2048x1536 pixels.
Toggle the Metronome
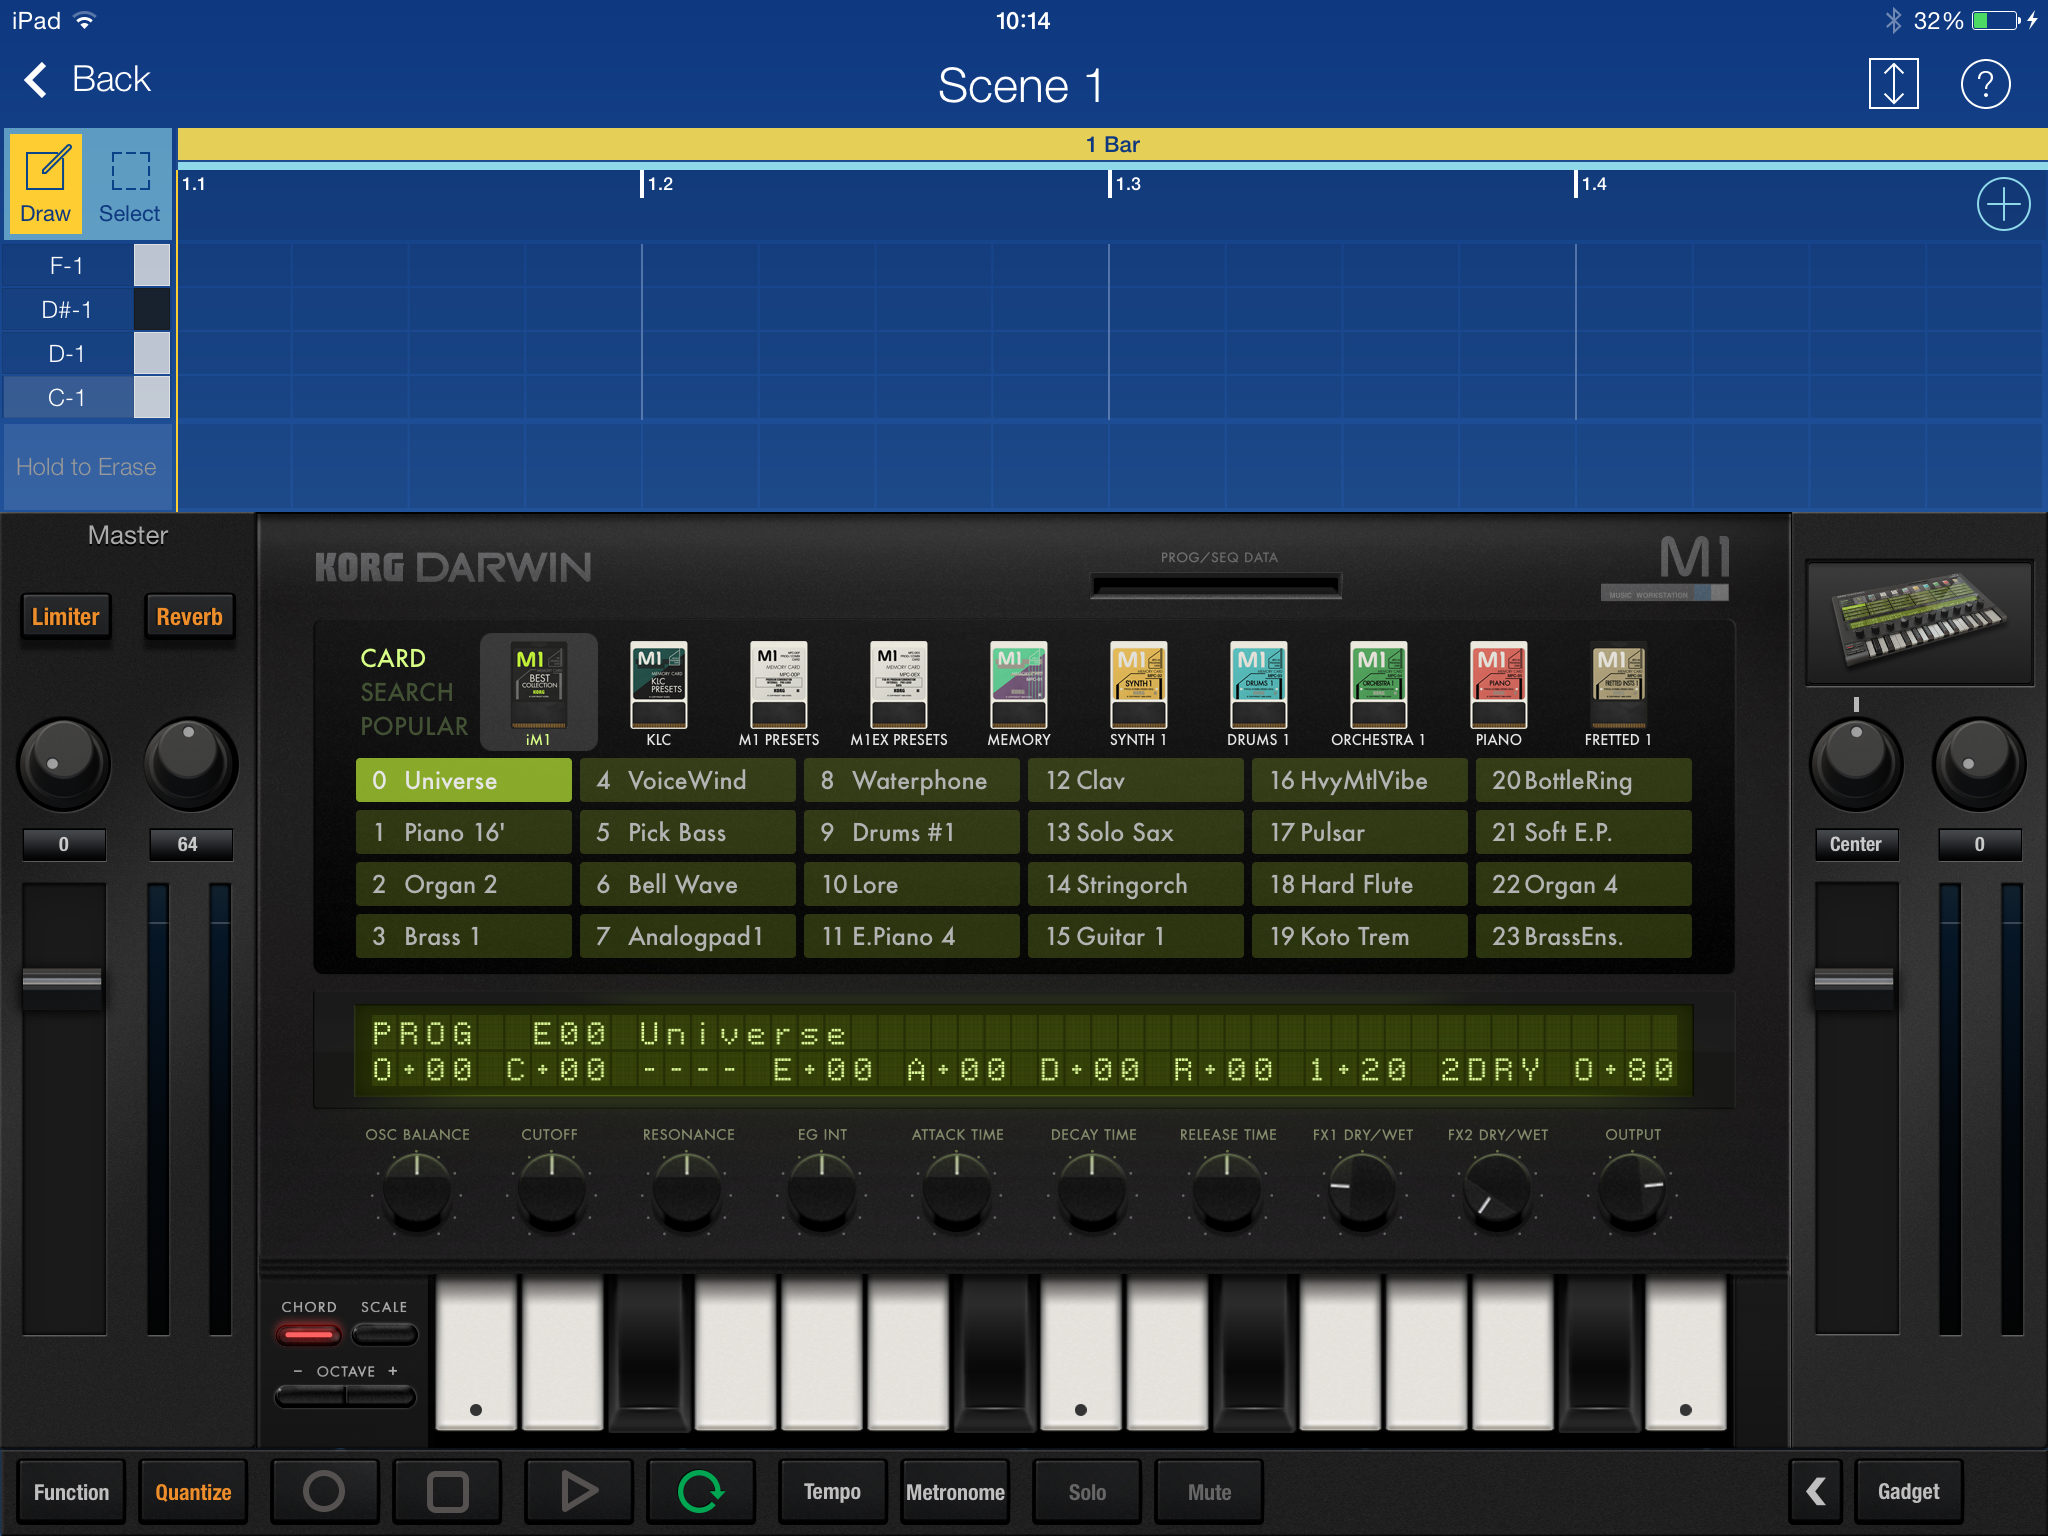click(955, 1491)
